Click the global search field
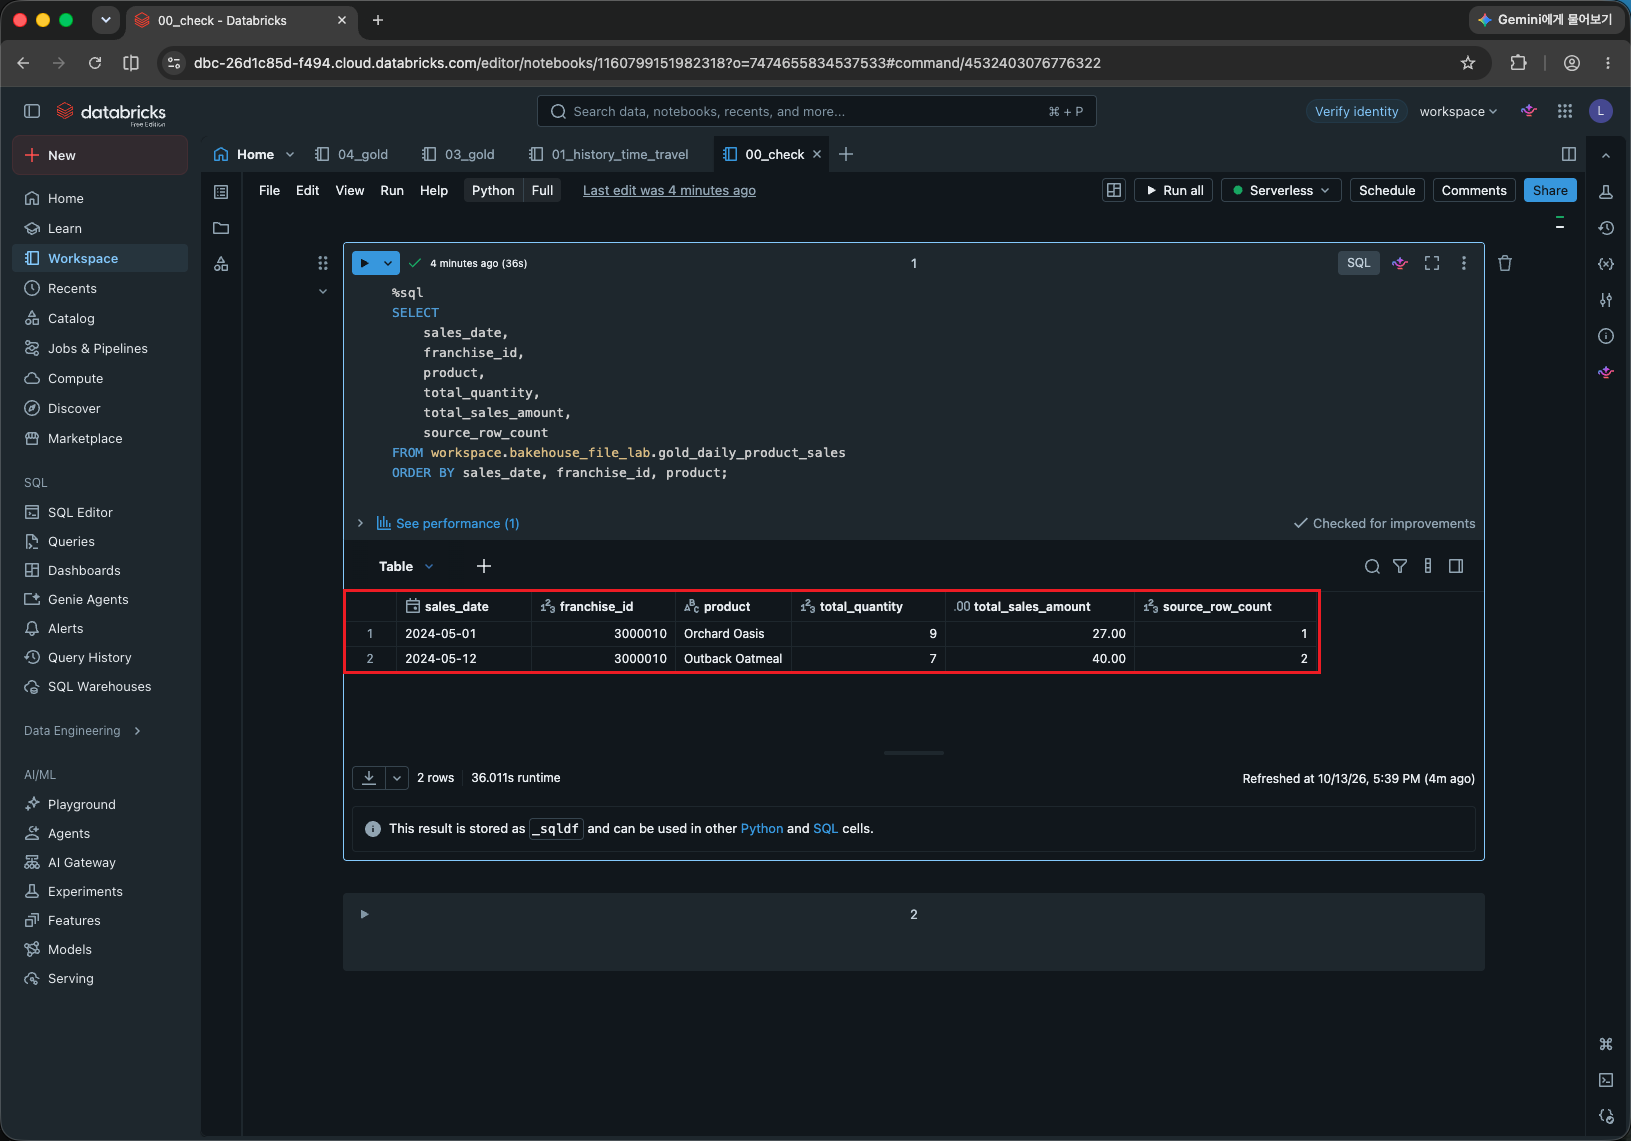Screen dimensions: 1631x1141 pyautogui.click(x=816, y=111)
